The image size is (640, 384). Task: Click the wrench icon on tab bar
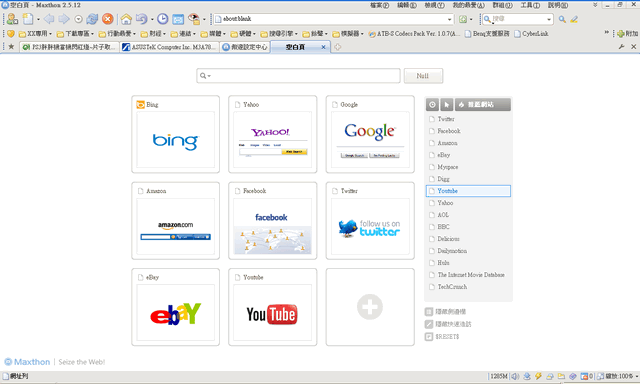pos(621,47)
